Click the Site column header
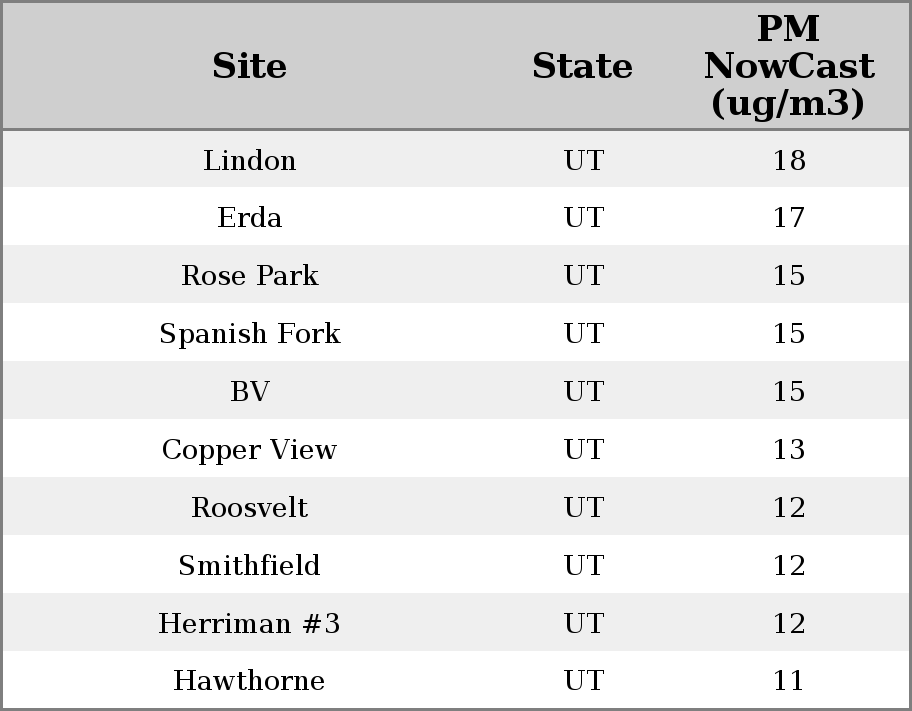The image size is (912, 711). pyautogui.click(x=249, y=67)
